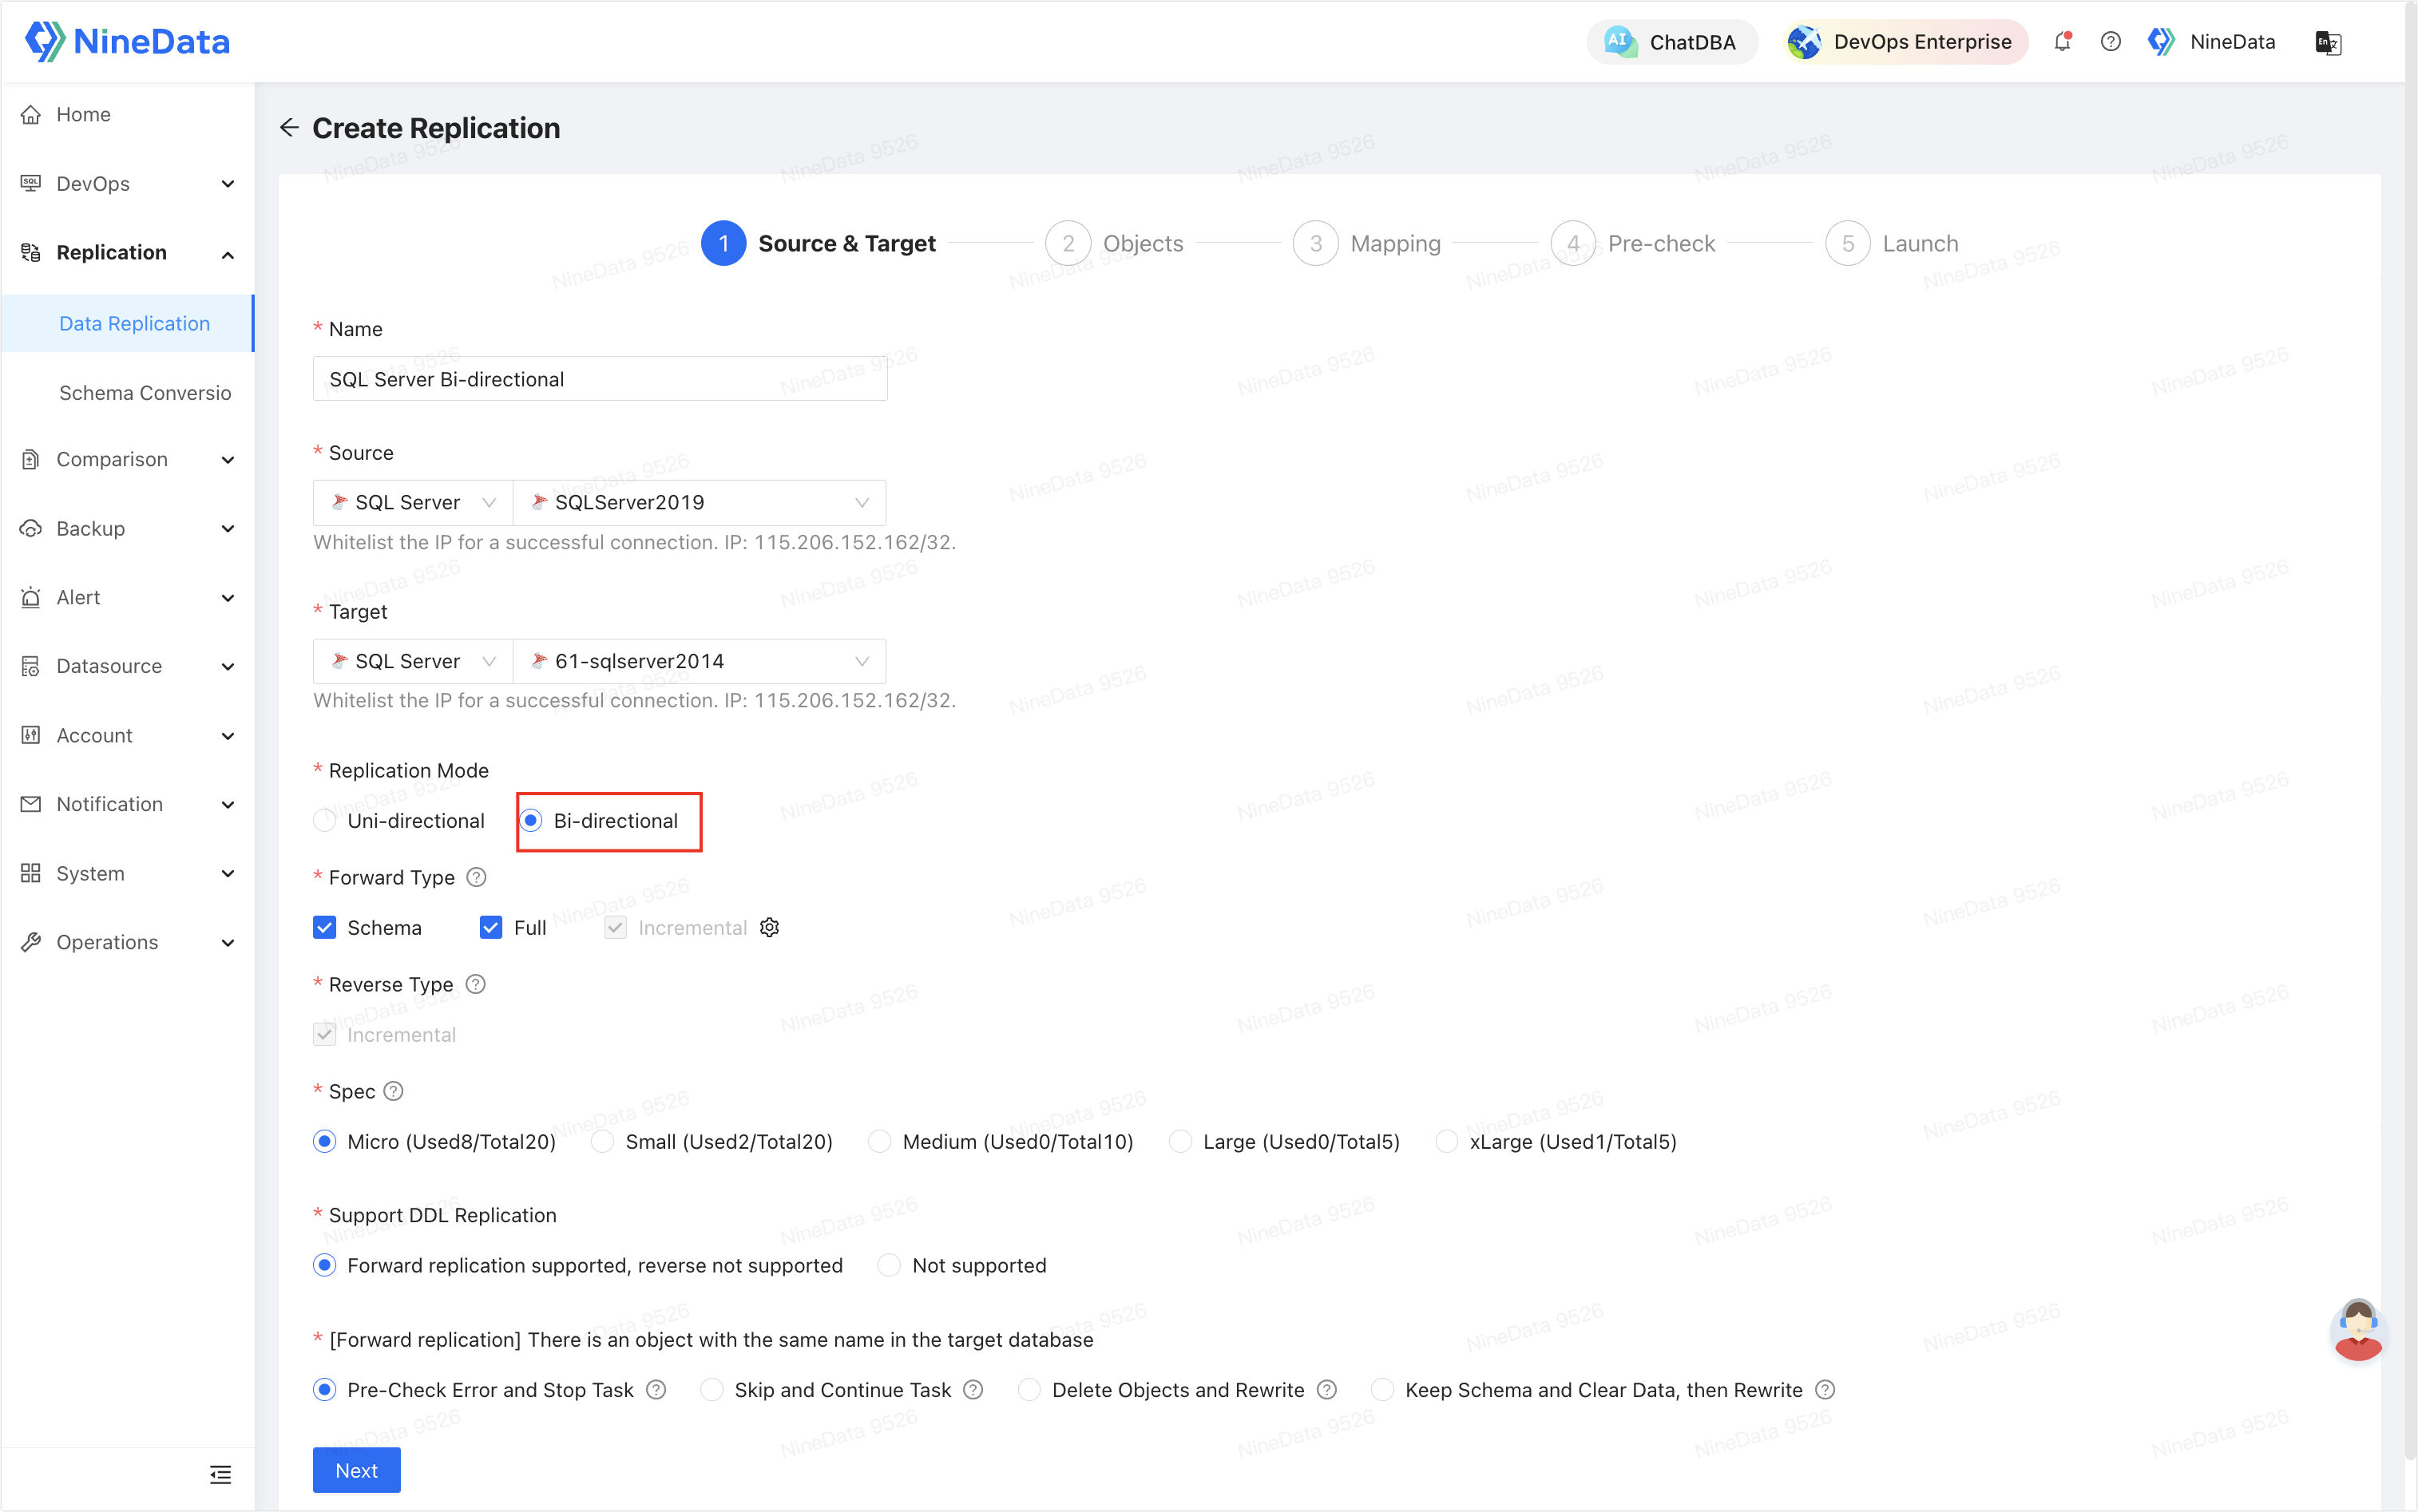
Task: Open Forward Type help tooltip
Action: (x=477, y=878)
